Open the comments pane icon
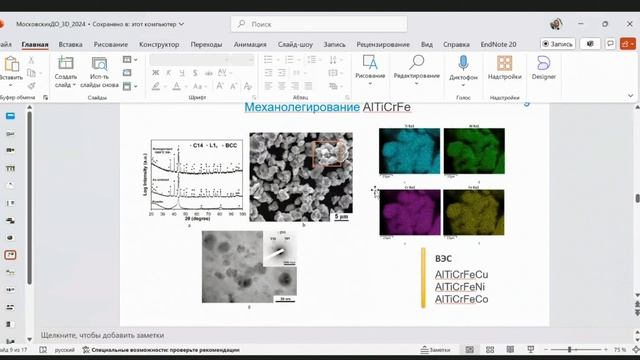Image resolution: width=640 pixels, height=360 pixels. click(x=610, y=44)
